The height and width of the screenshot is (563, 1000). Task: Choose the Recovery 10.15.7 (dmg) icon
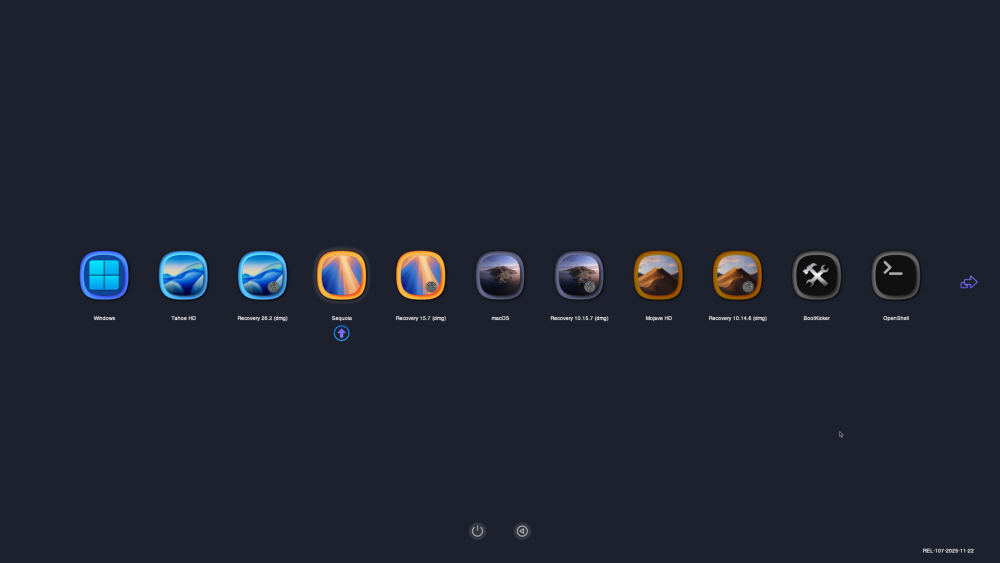pyautogui.click(x=579, y=275)
